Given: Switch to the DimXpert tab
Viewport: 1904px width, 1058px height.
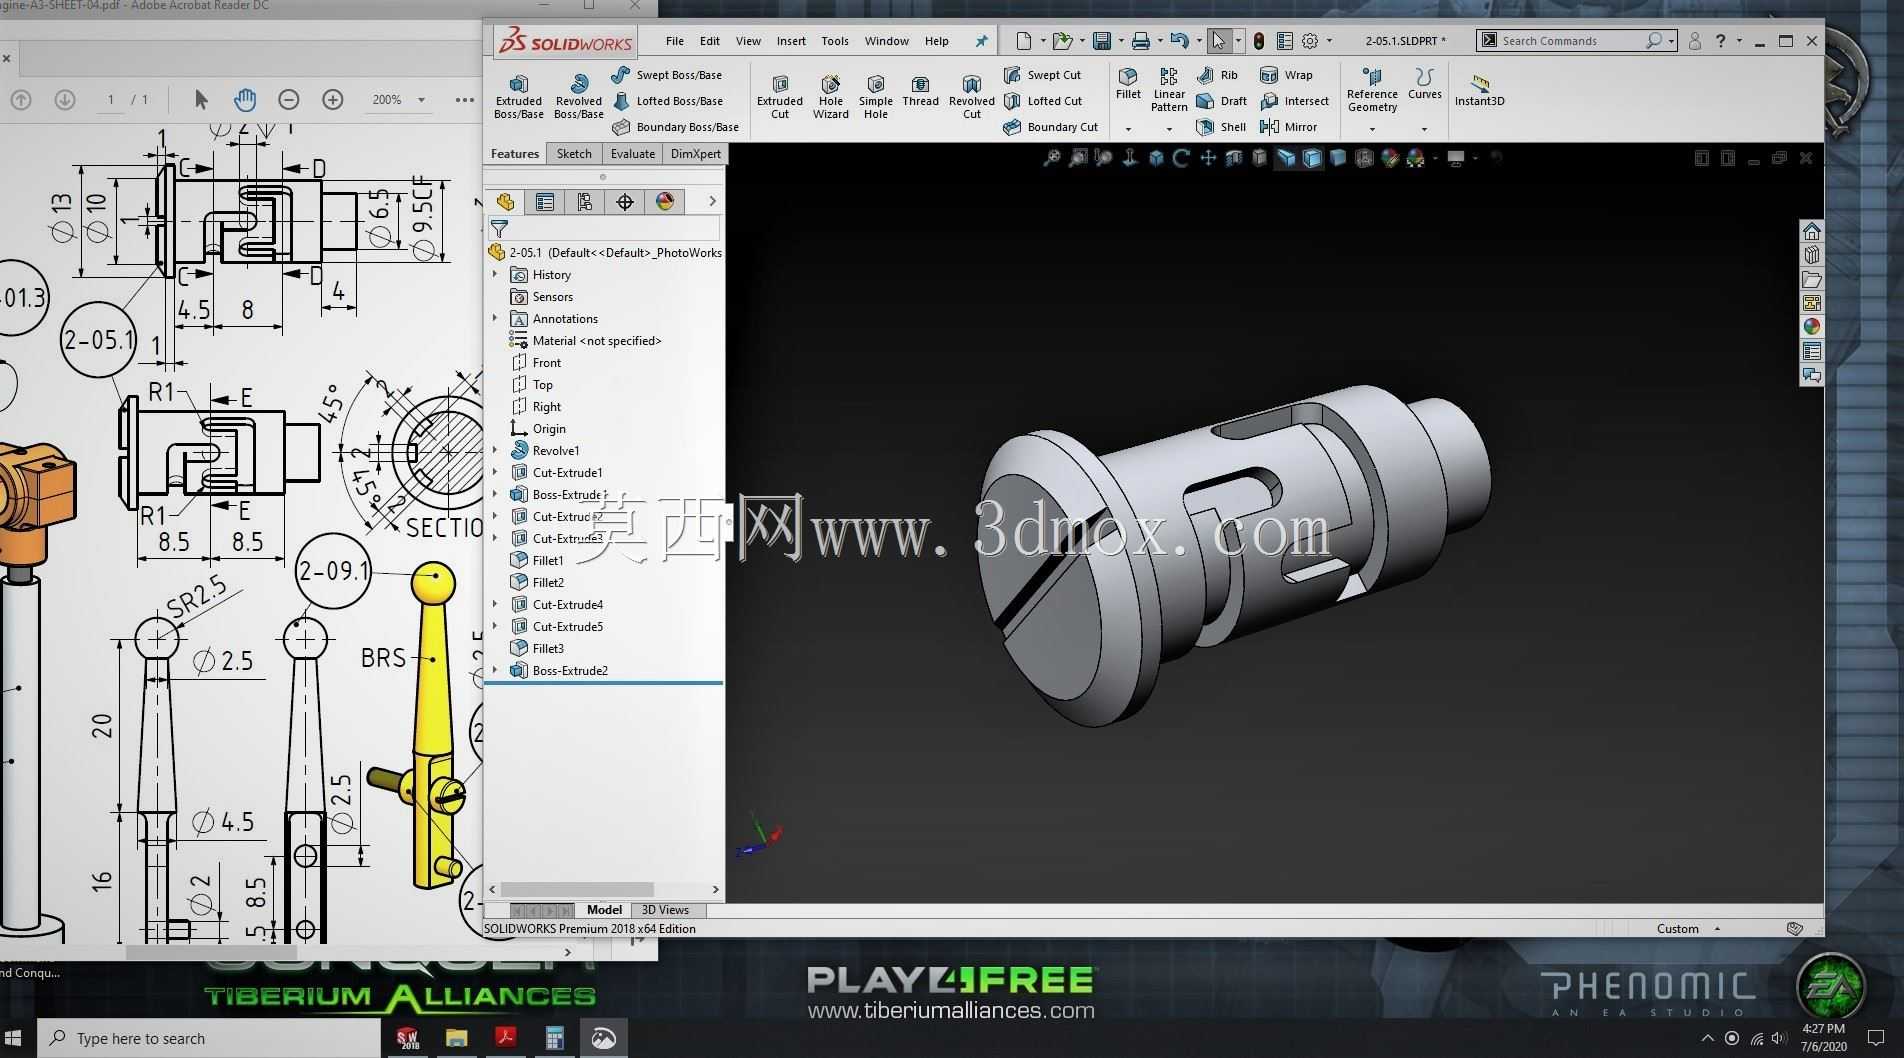Looking at the screenshot, I should (x=695, y=154).
